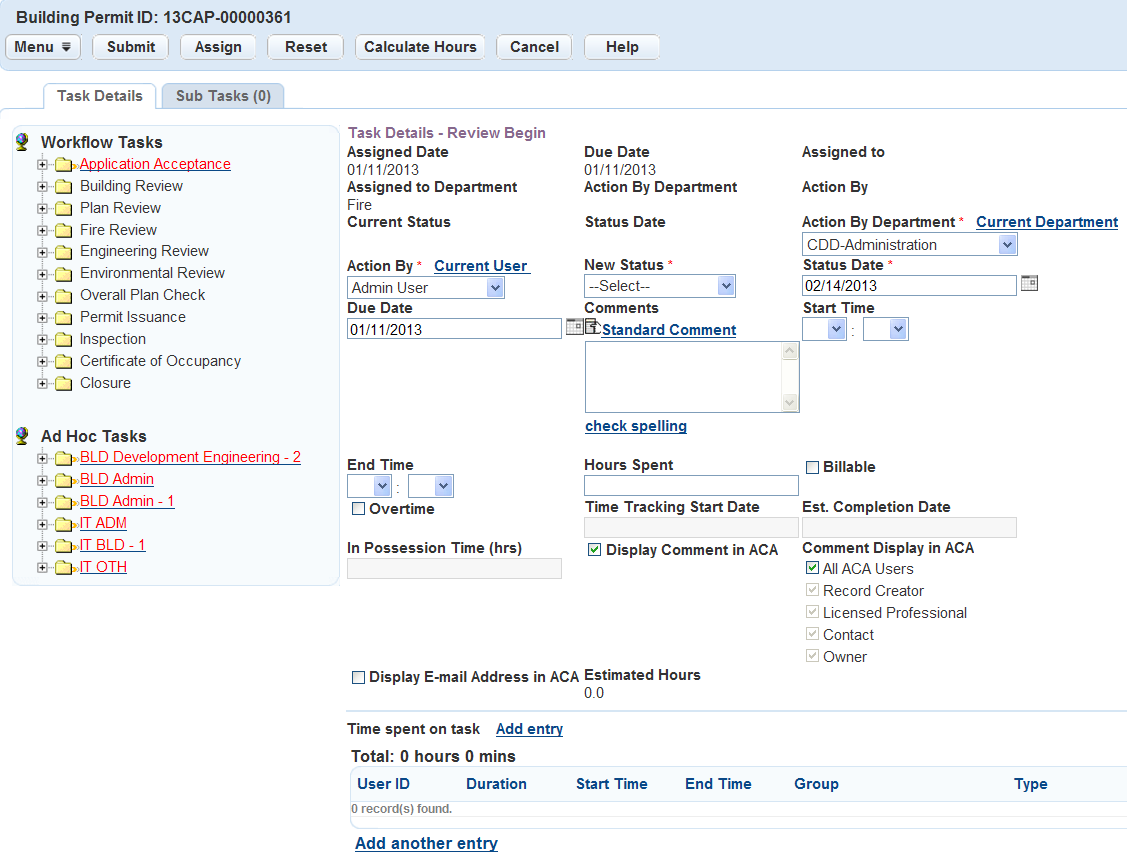Open the New Status dropdown
This screenshot has height=857, width=1127.
pyautogui.click(x=660, y=287)
